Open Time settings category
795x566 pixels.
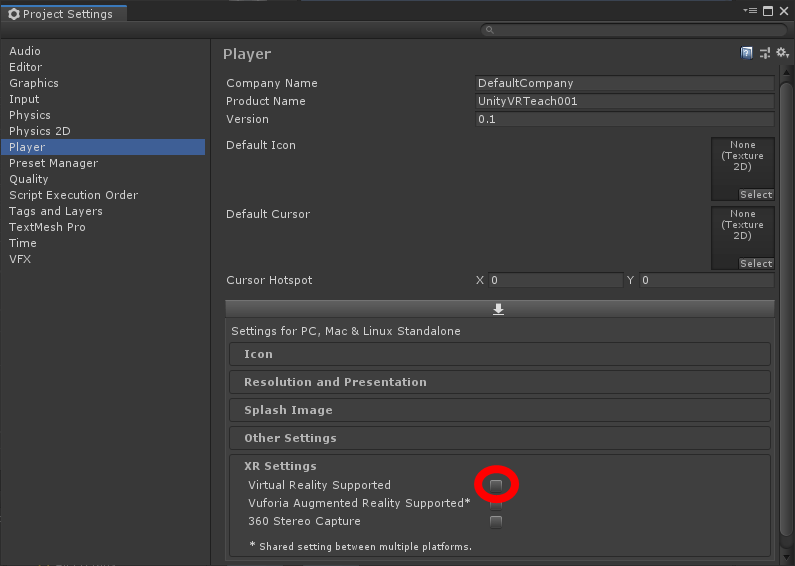coord(103,243)
